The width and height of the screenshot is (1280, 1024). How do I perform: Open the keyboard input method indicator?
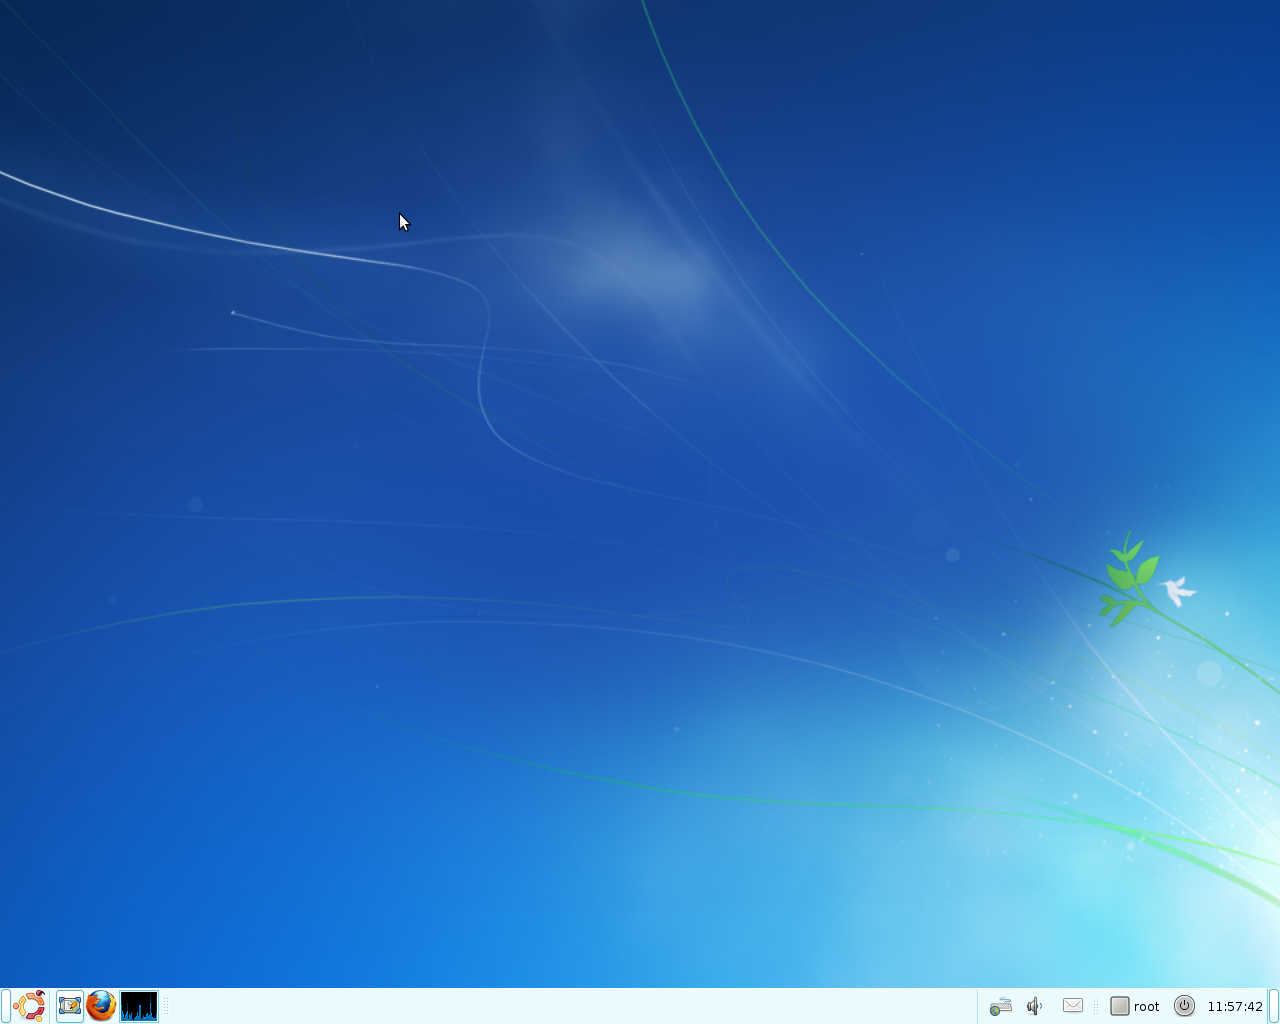[x=1000, y=1006]
